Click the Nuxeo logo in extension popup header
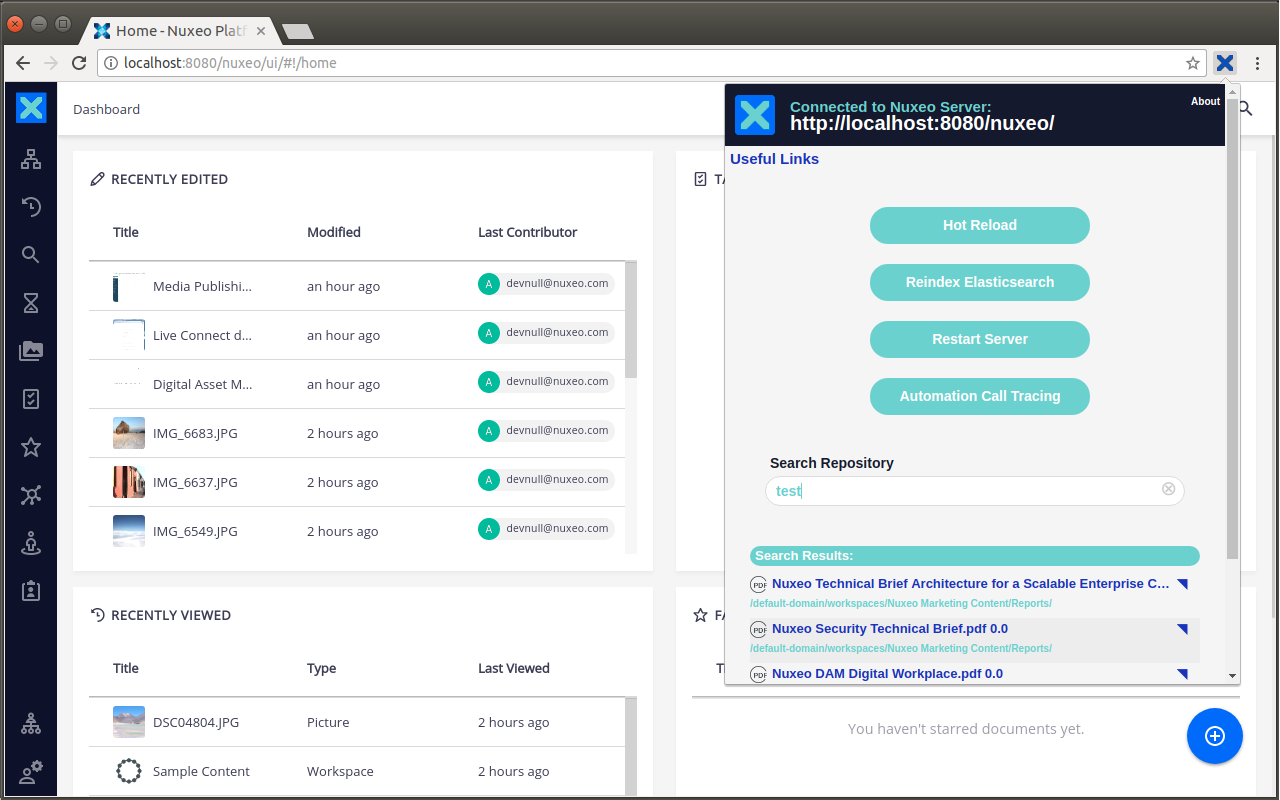 (x=755, y=115)
